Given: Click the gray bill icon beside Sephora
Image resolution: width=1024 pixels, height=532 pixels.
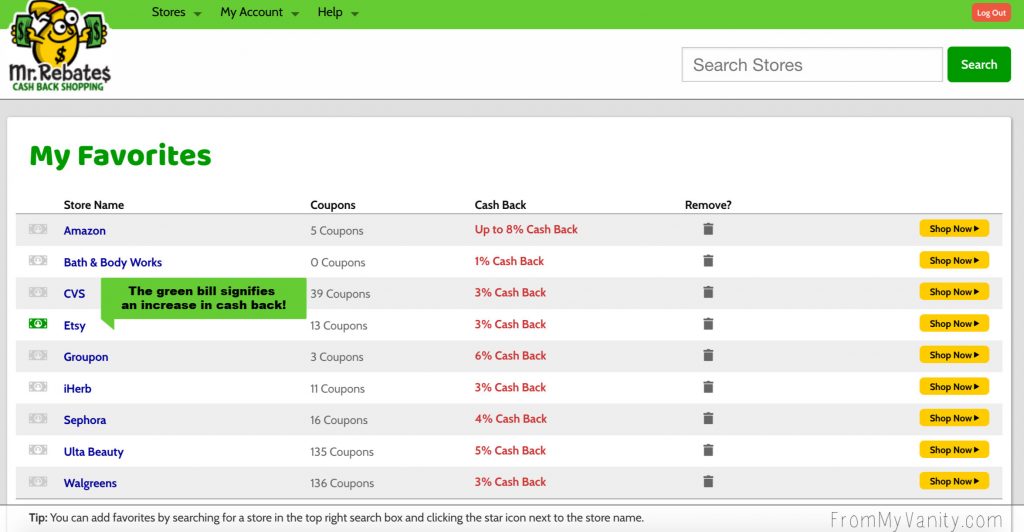Looking at the screenshot, I should click(x=38, y=418).
